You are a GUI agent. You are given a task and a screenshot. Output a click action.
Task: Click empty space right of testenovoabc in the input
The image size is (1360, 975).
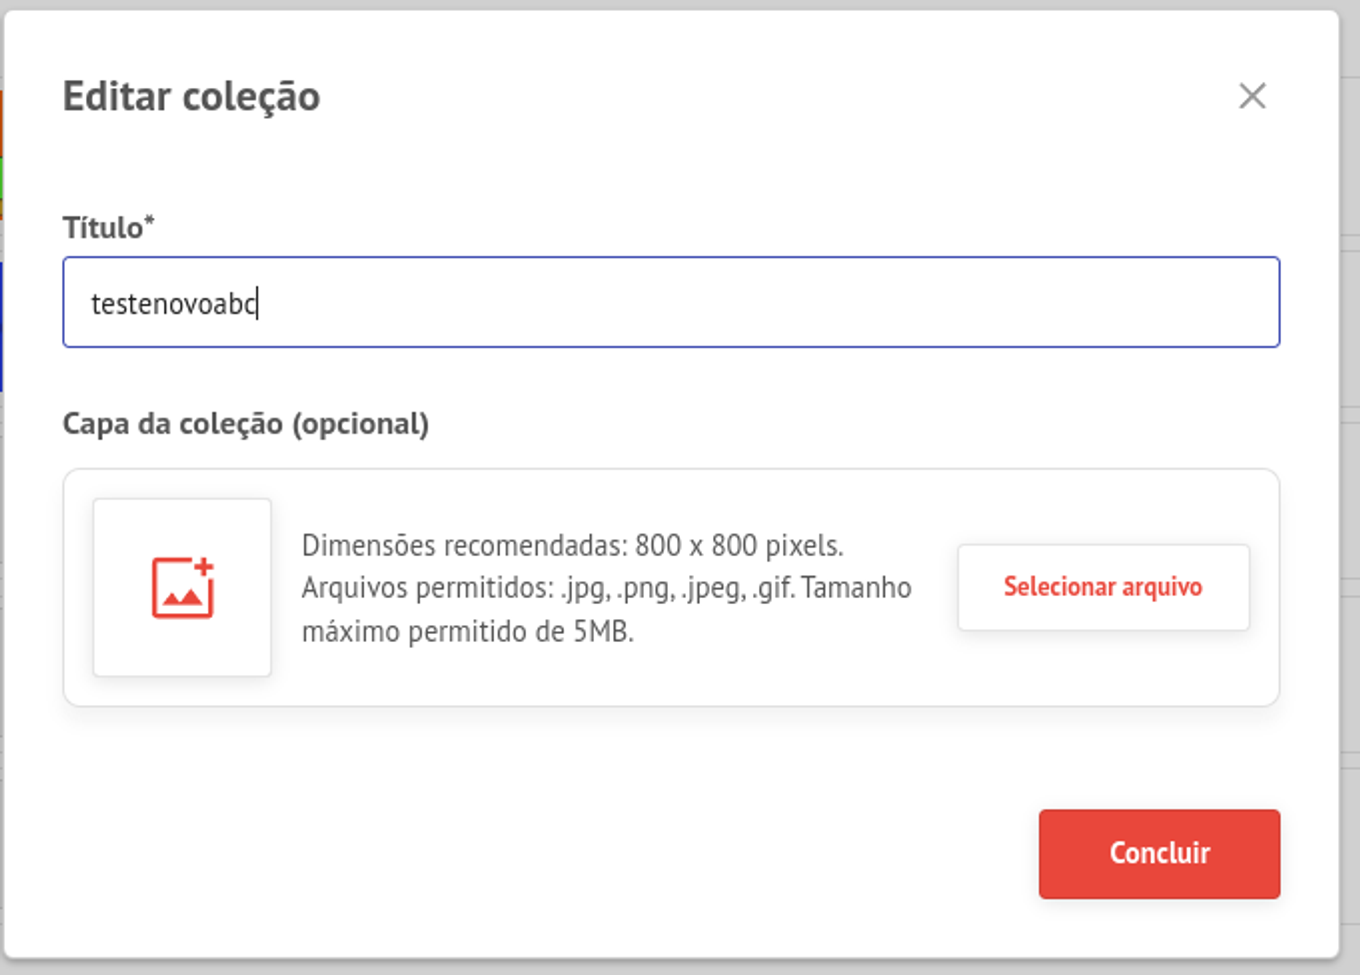pyautogui.click(x=770, y=302)
